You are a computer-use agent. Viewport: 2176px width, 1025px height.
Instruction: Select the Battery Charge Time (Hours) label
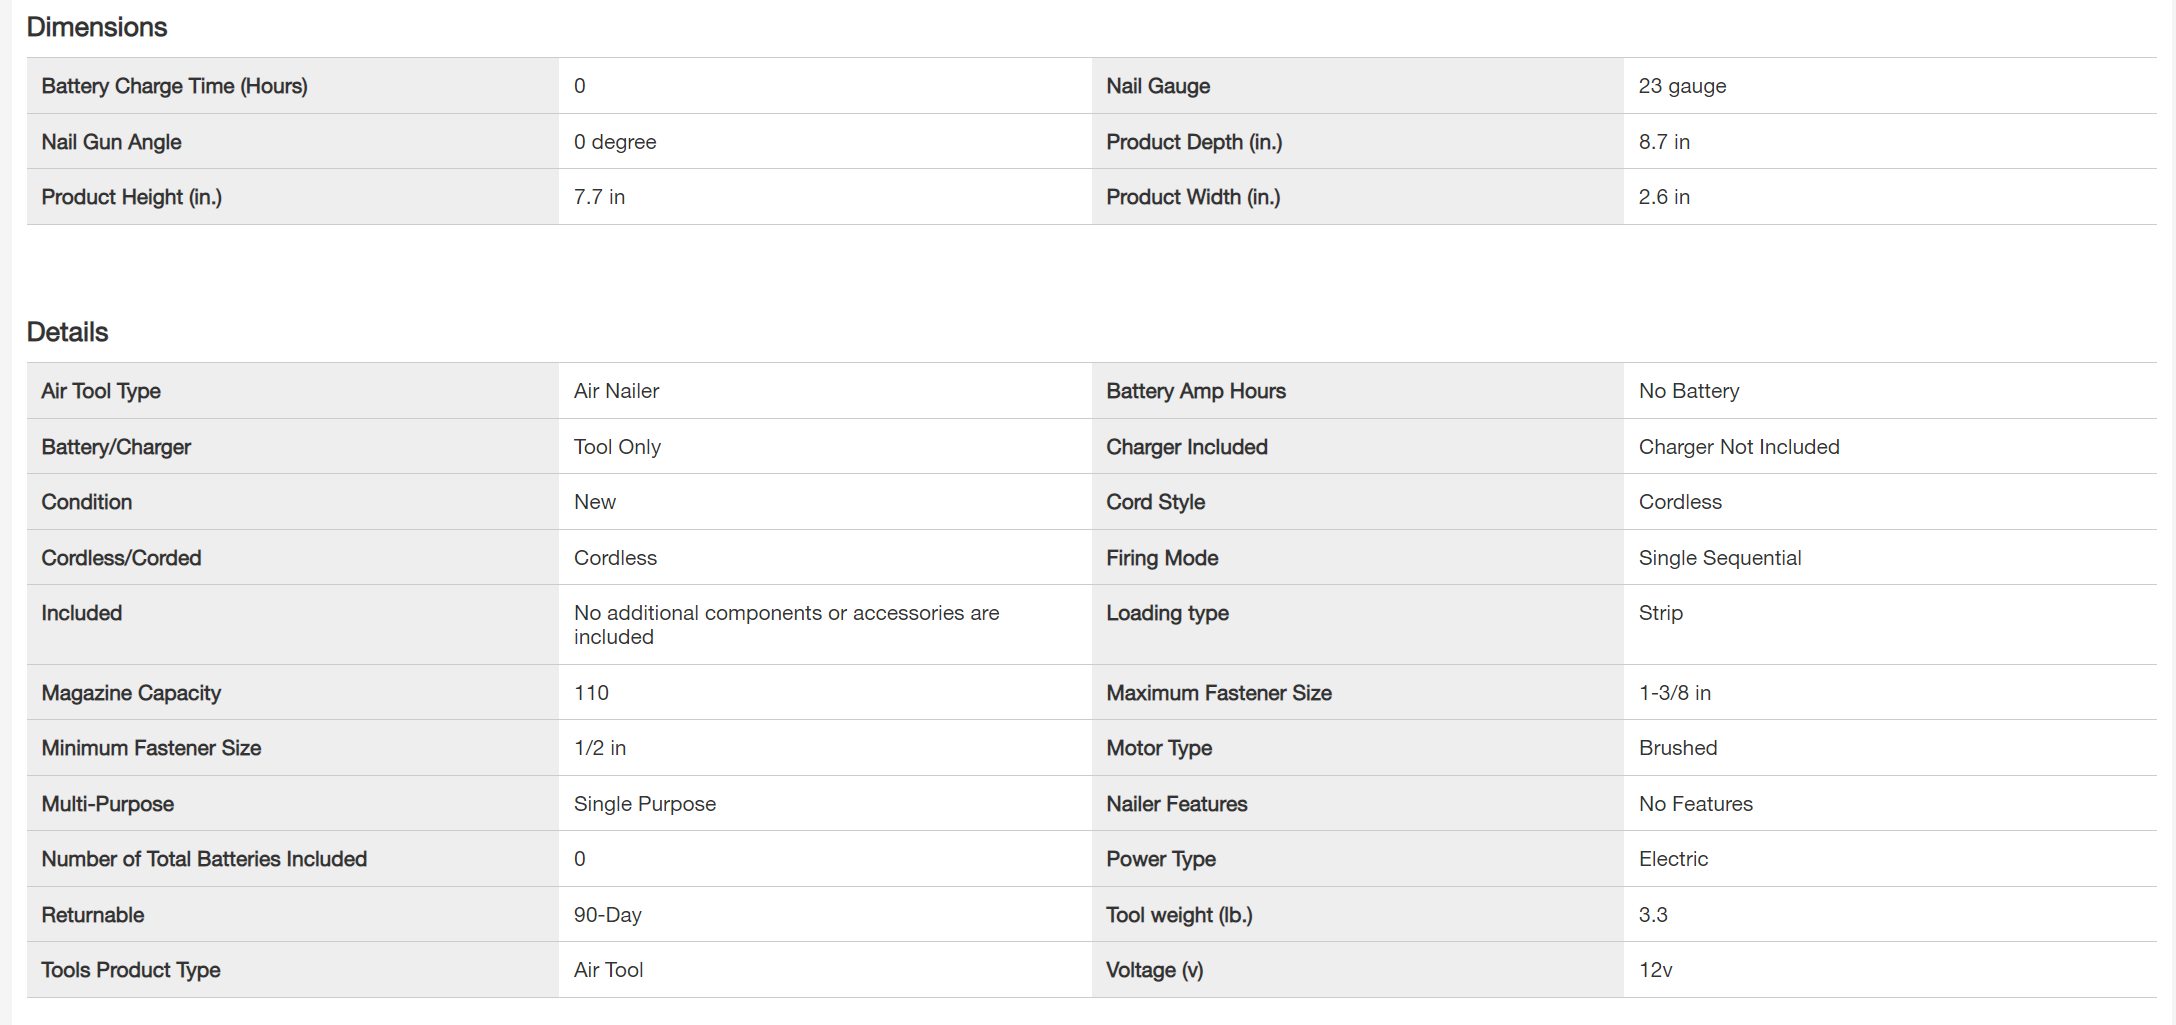click(x=174, y=86)
